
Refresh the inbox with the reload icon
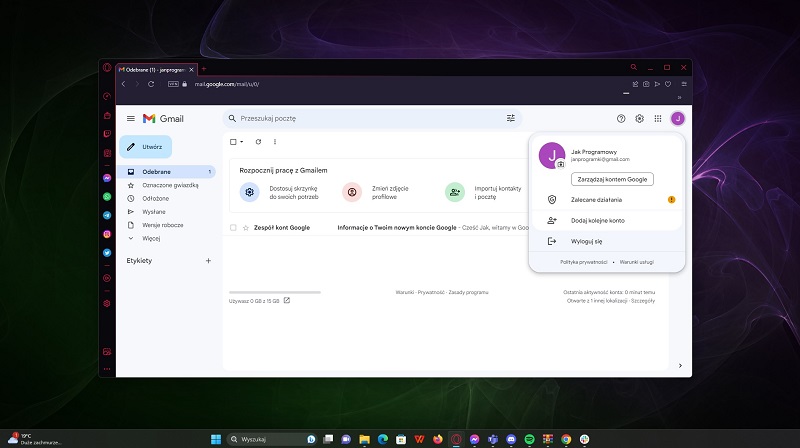(258, 142)
